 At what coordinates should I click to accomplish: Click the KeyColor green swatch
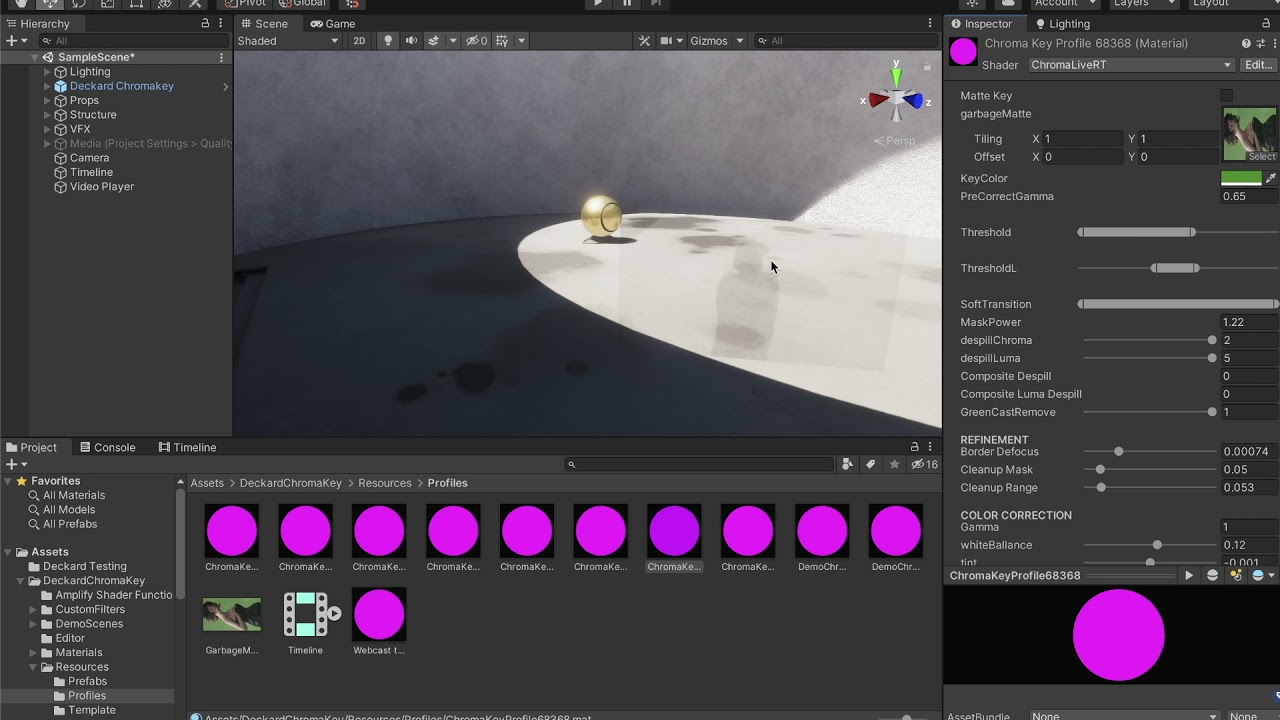[1241, 179]
